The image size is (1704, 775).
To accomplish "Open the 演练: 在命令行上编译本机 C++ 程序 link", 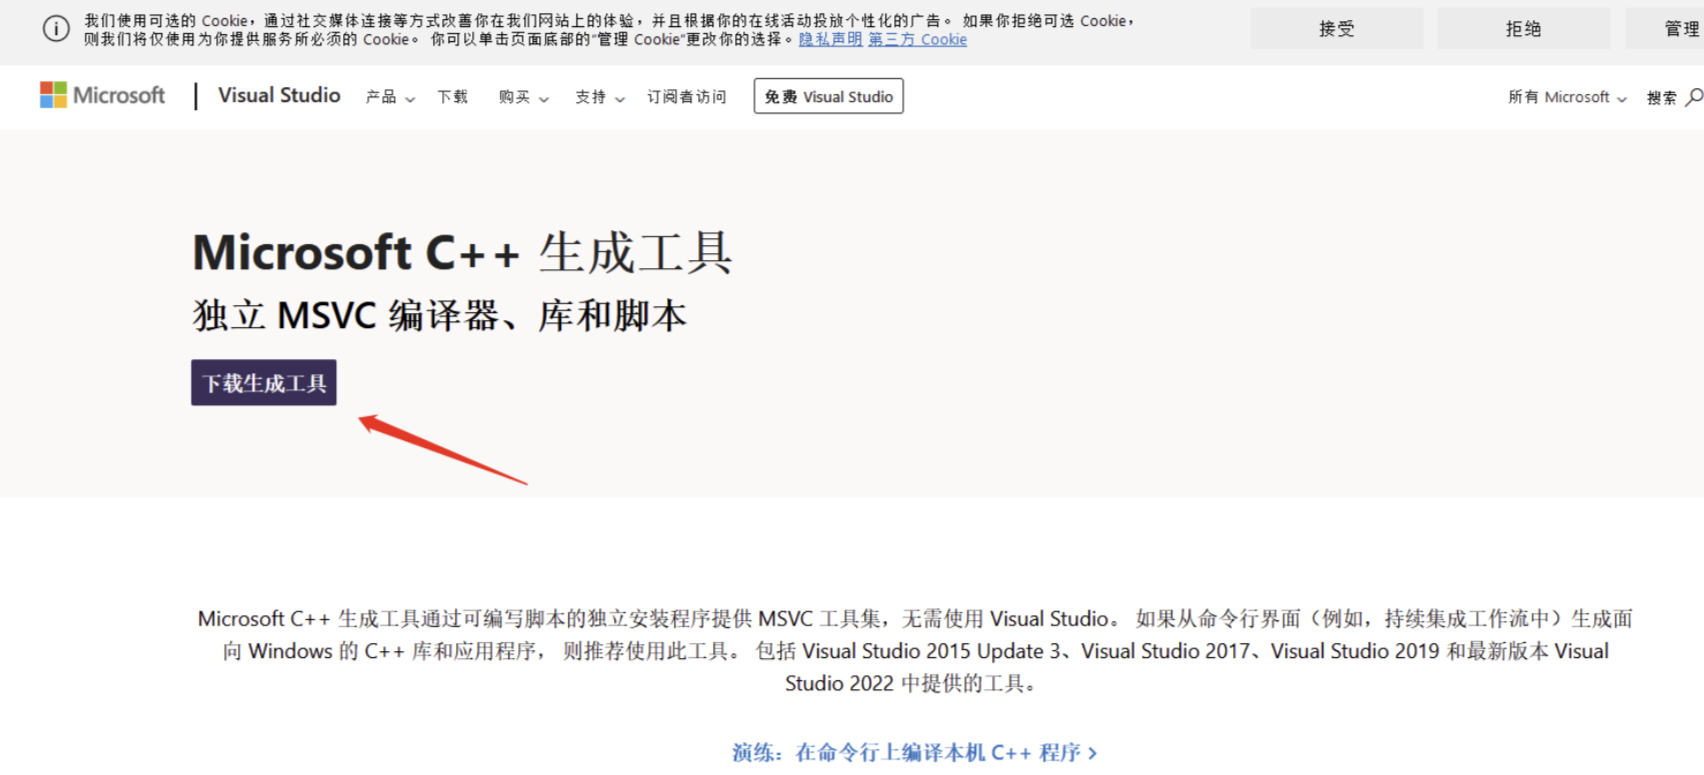I will click(914, 752).
